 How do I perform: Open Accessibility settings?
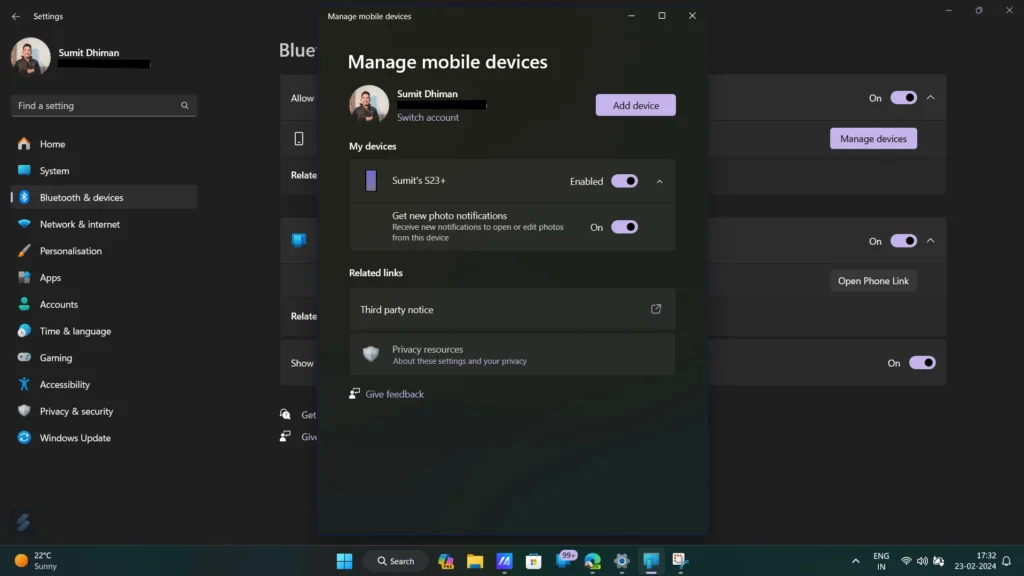point(104,385)
